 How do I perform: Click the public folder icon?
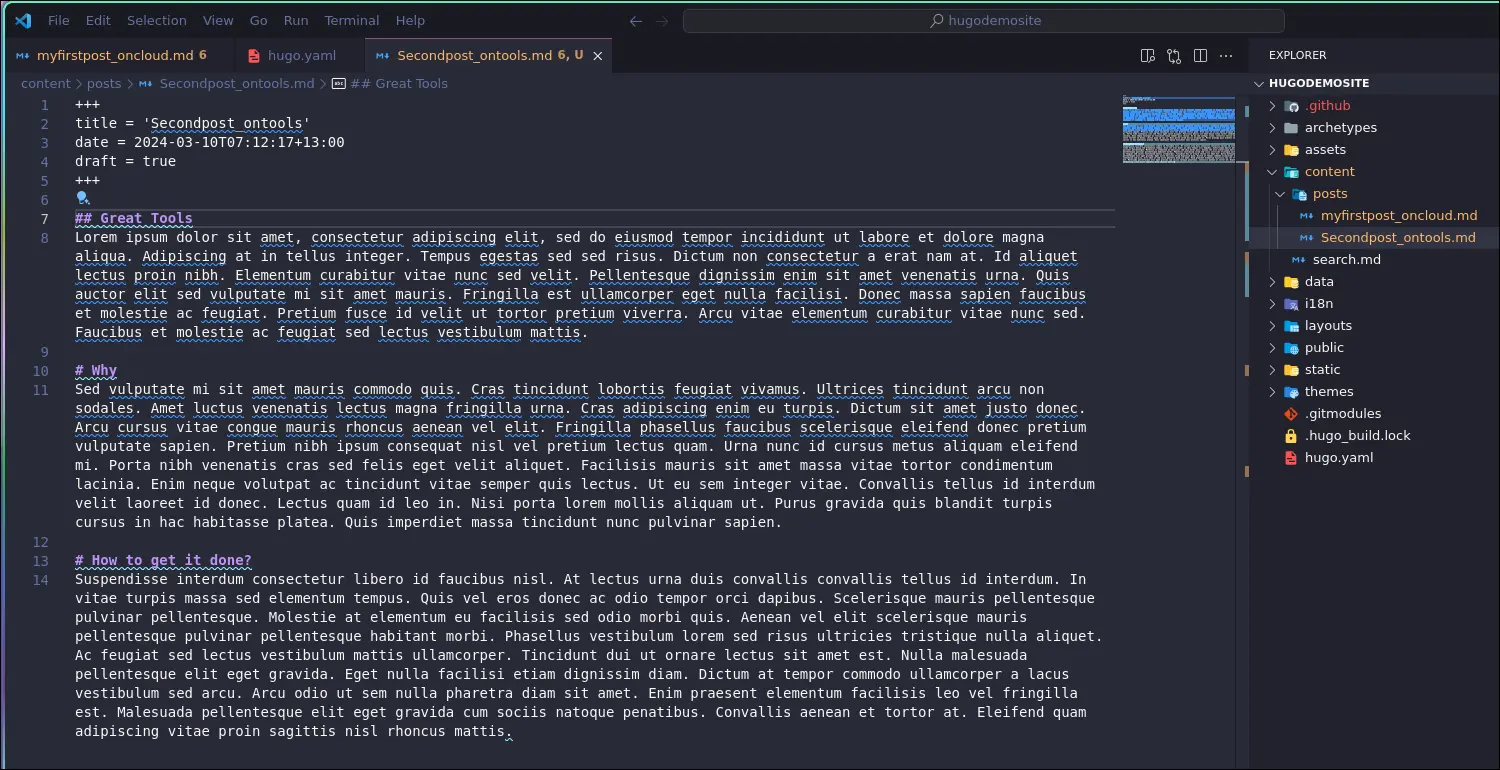pyautogui.click(x=1291, y=348)
